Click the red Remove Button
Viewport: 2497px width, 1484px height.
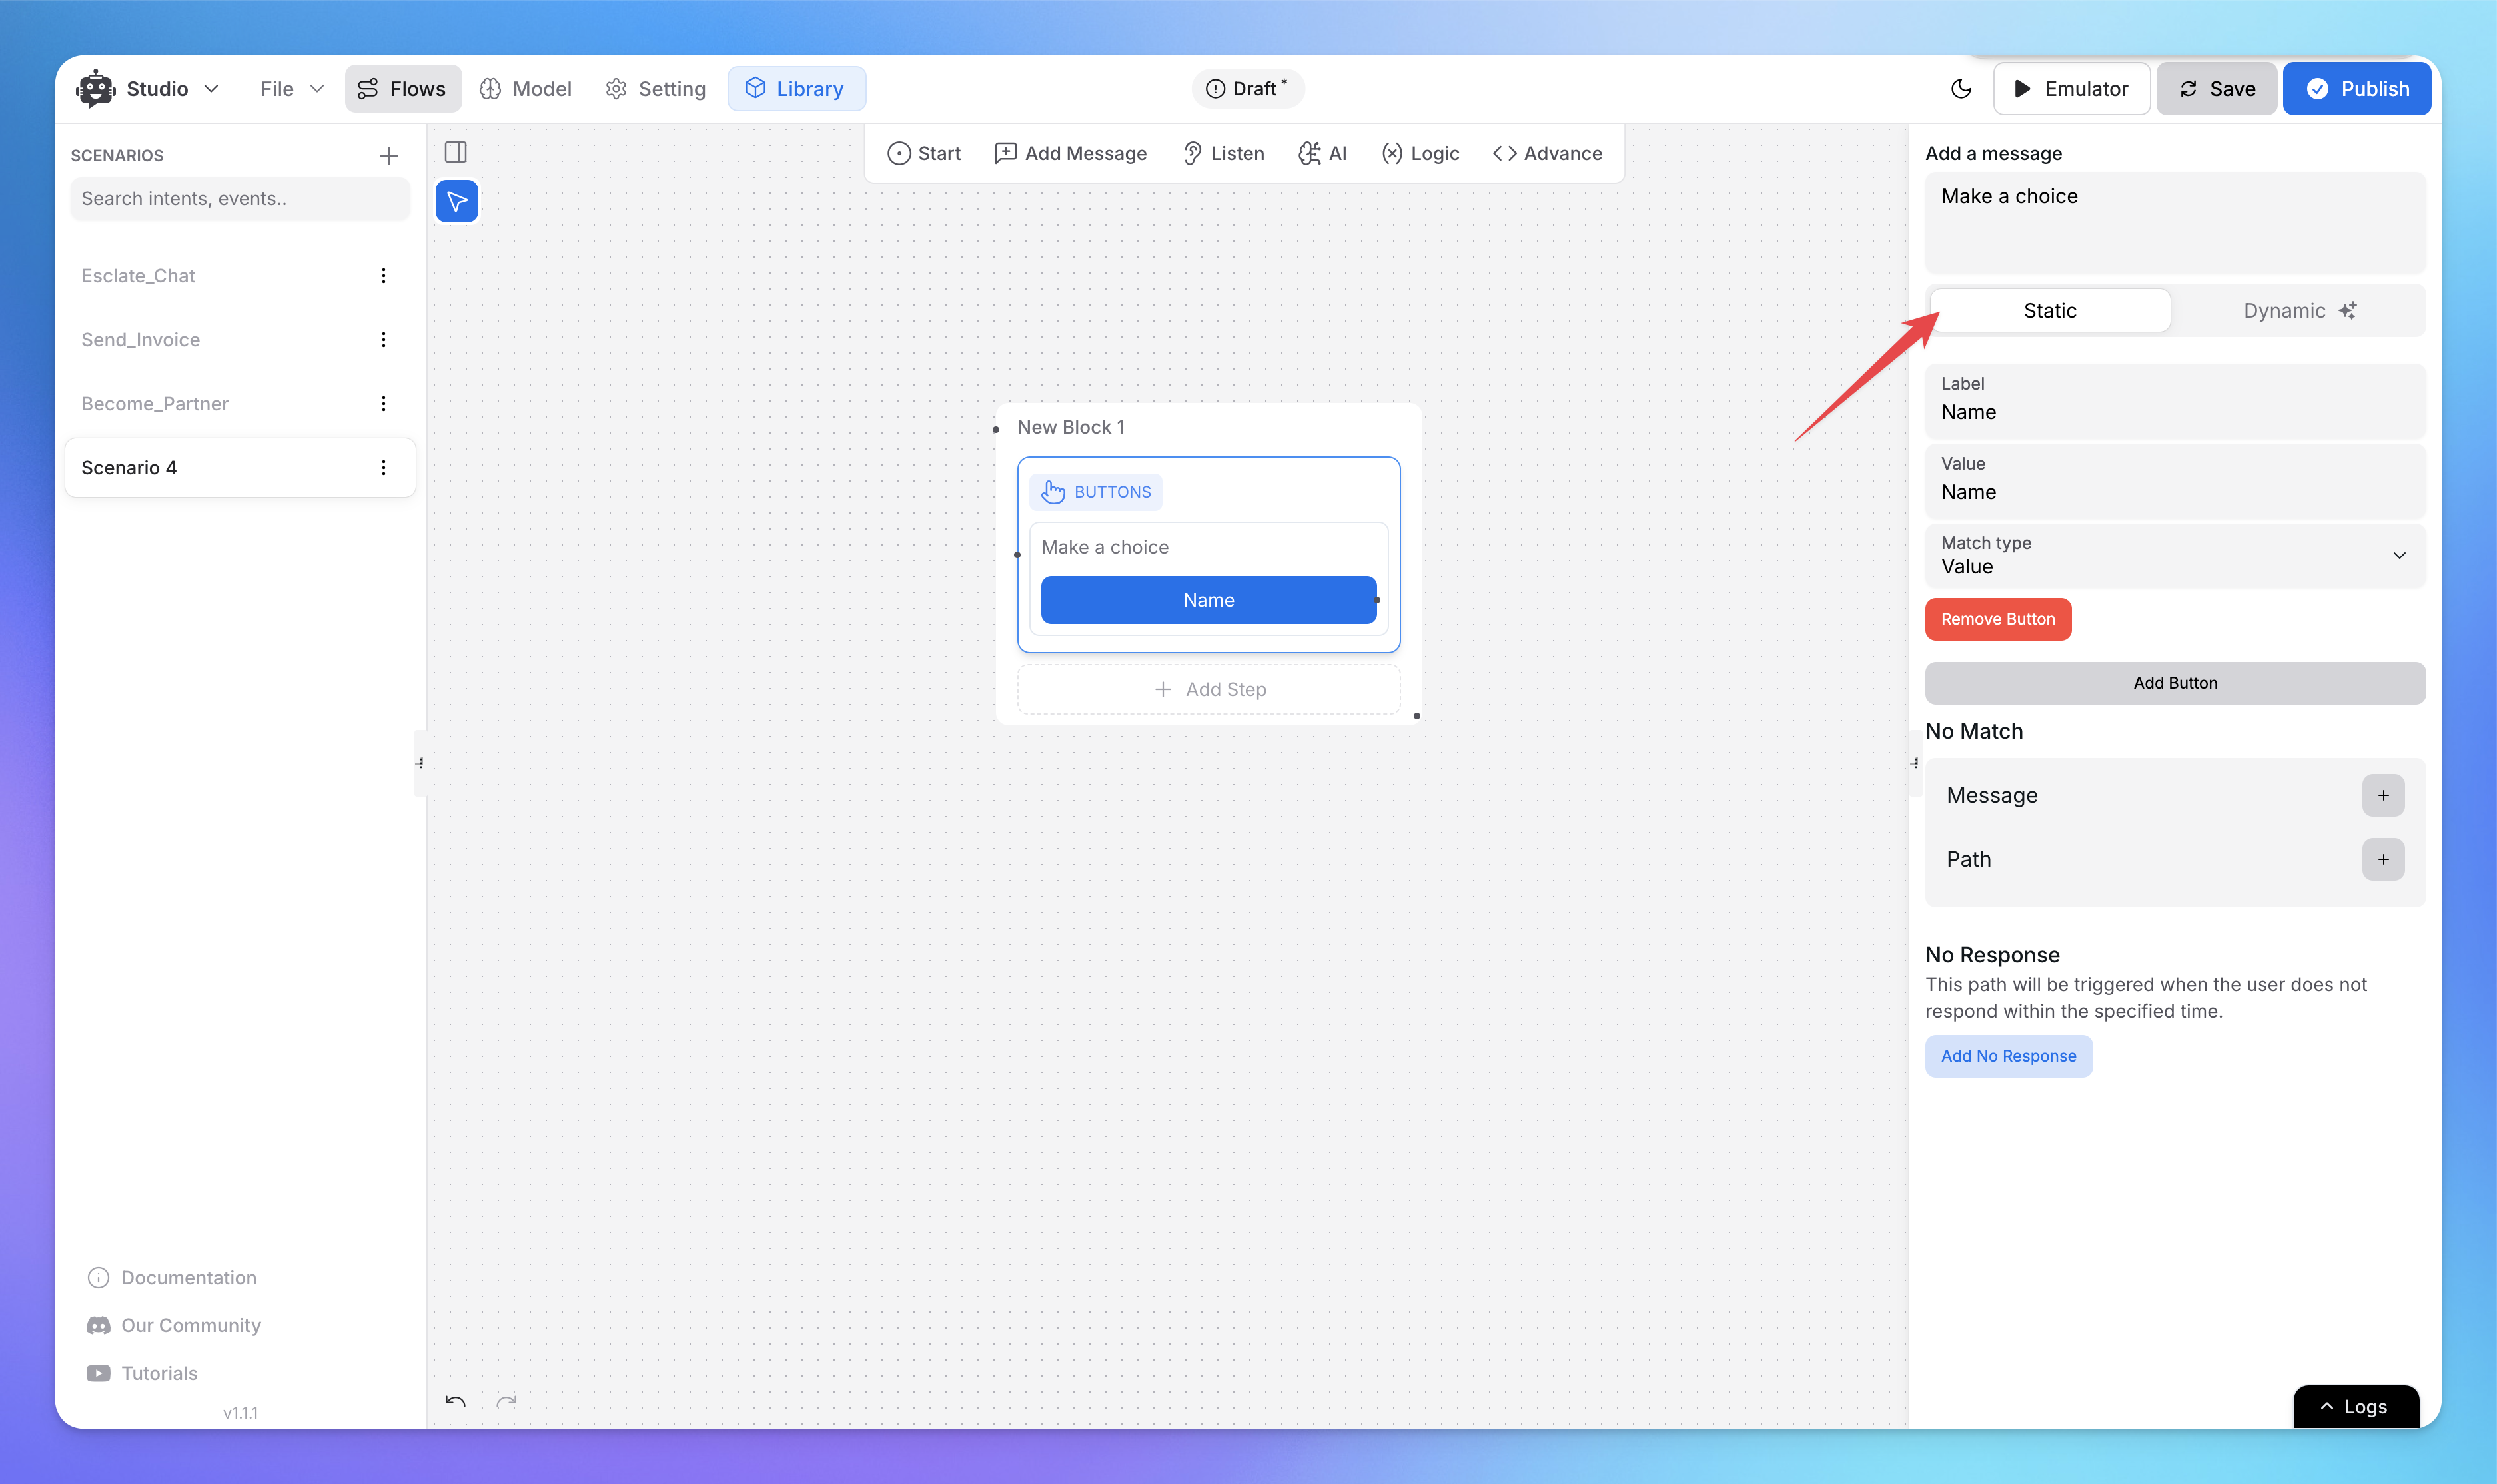[1998, 620]
